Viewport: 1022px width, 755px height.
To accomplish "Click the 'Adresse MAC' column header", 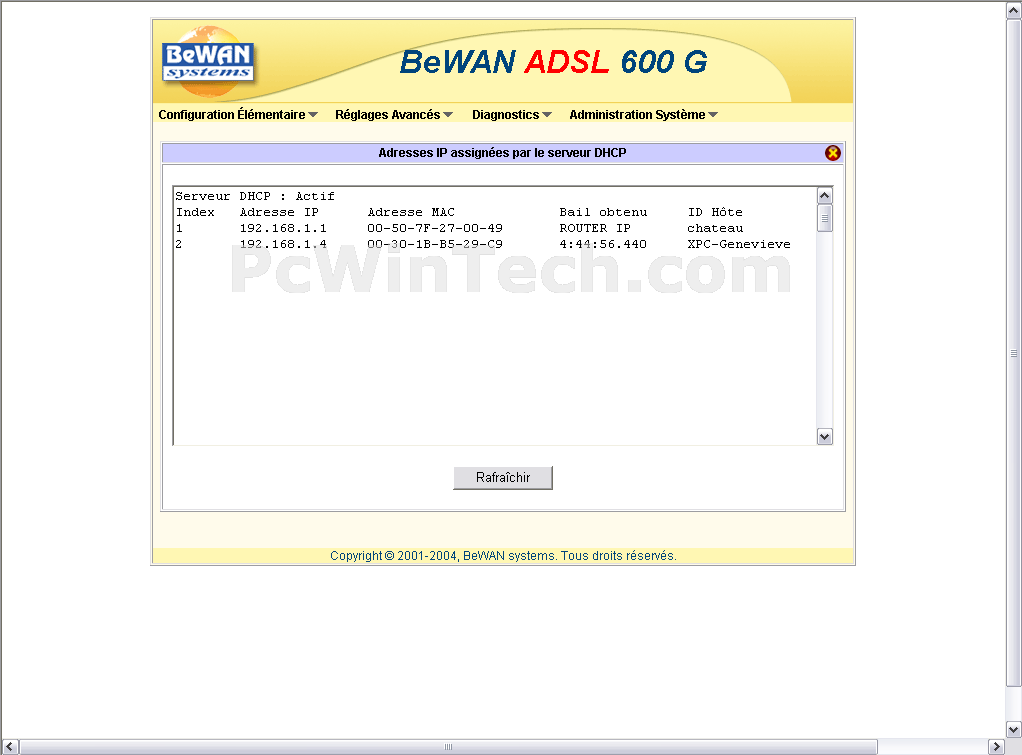I will 411,212.
